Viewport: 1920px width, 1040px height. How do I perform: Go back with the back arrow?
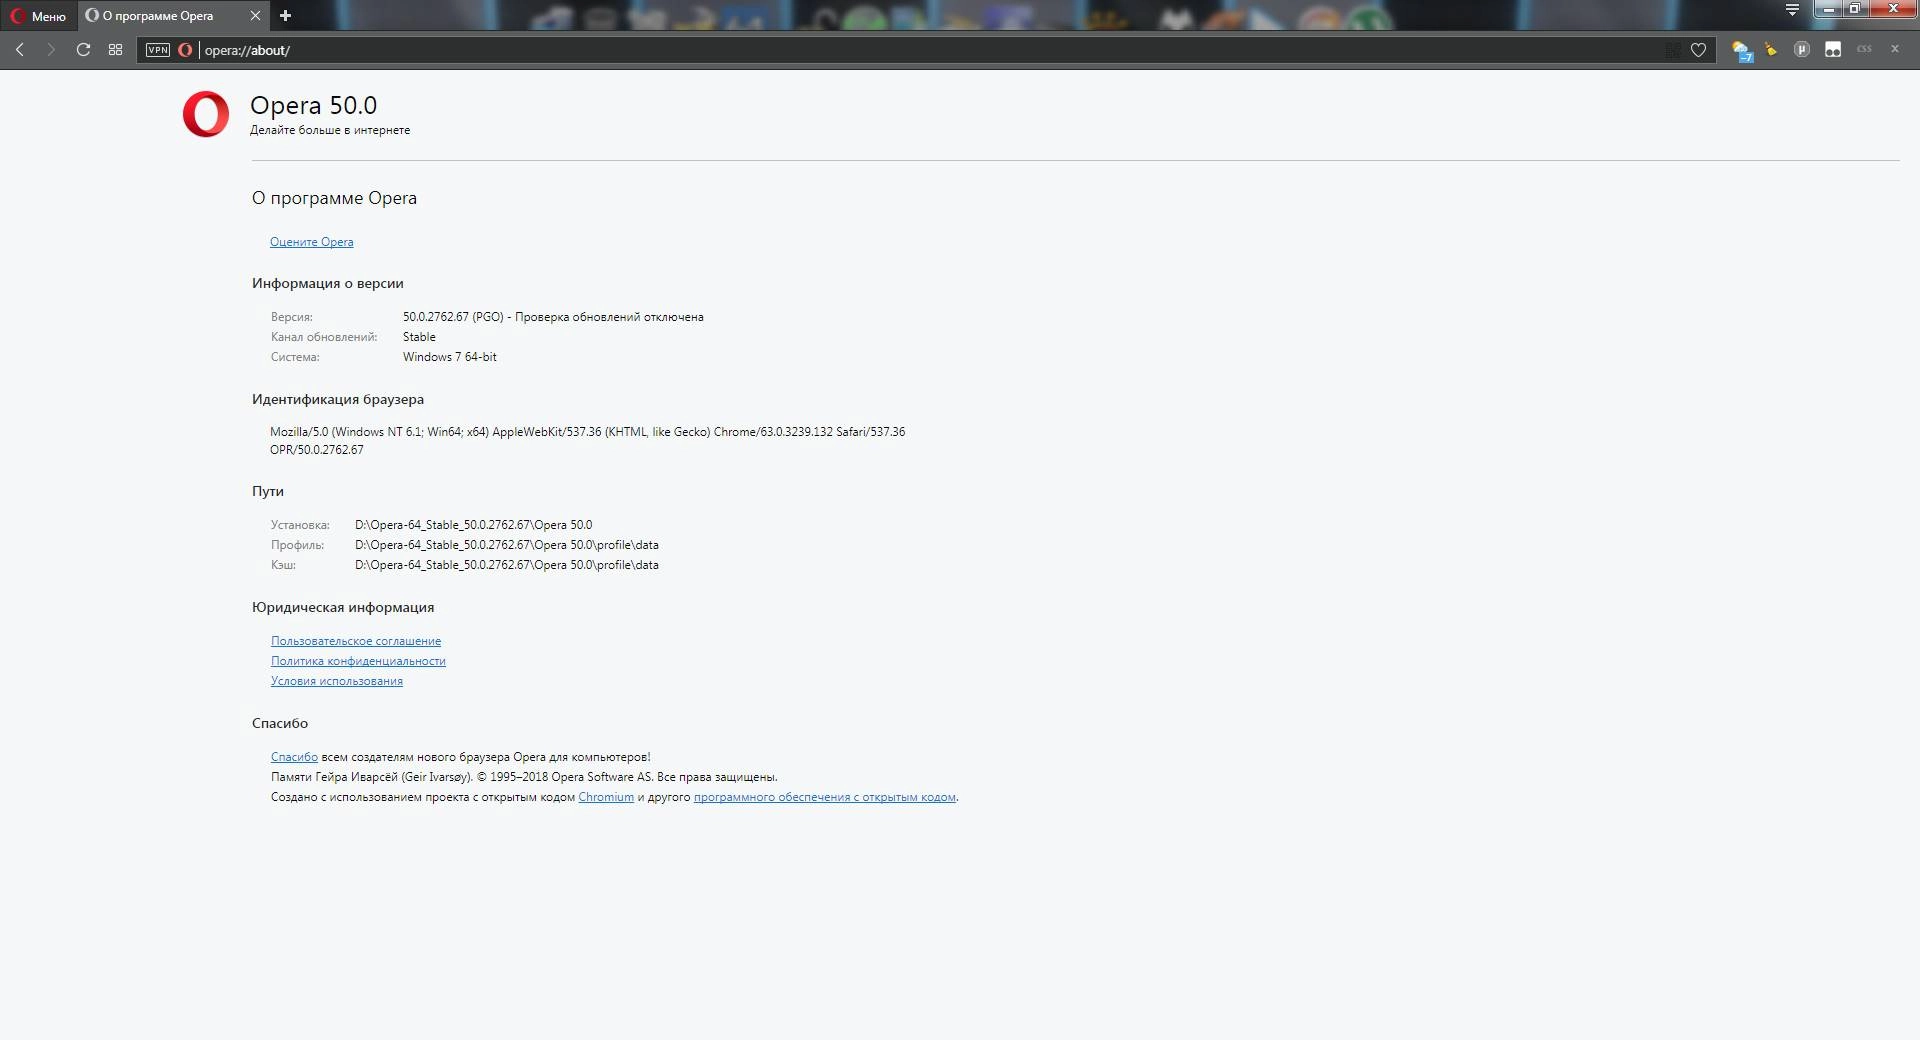pyautogui.click(x=19, y=50)
